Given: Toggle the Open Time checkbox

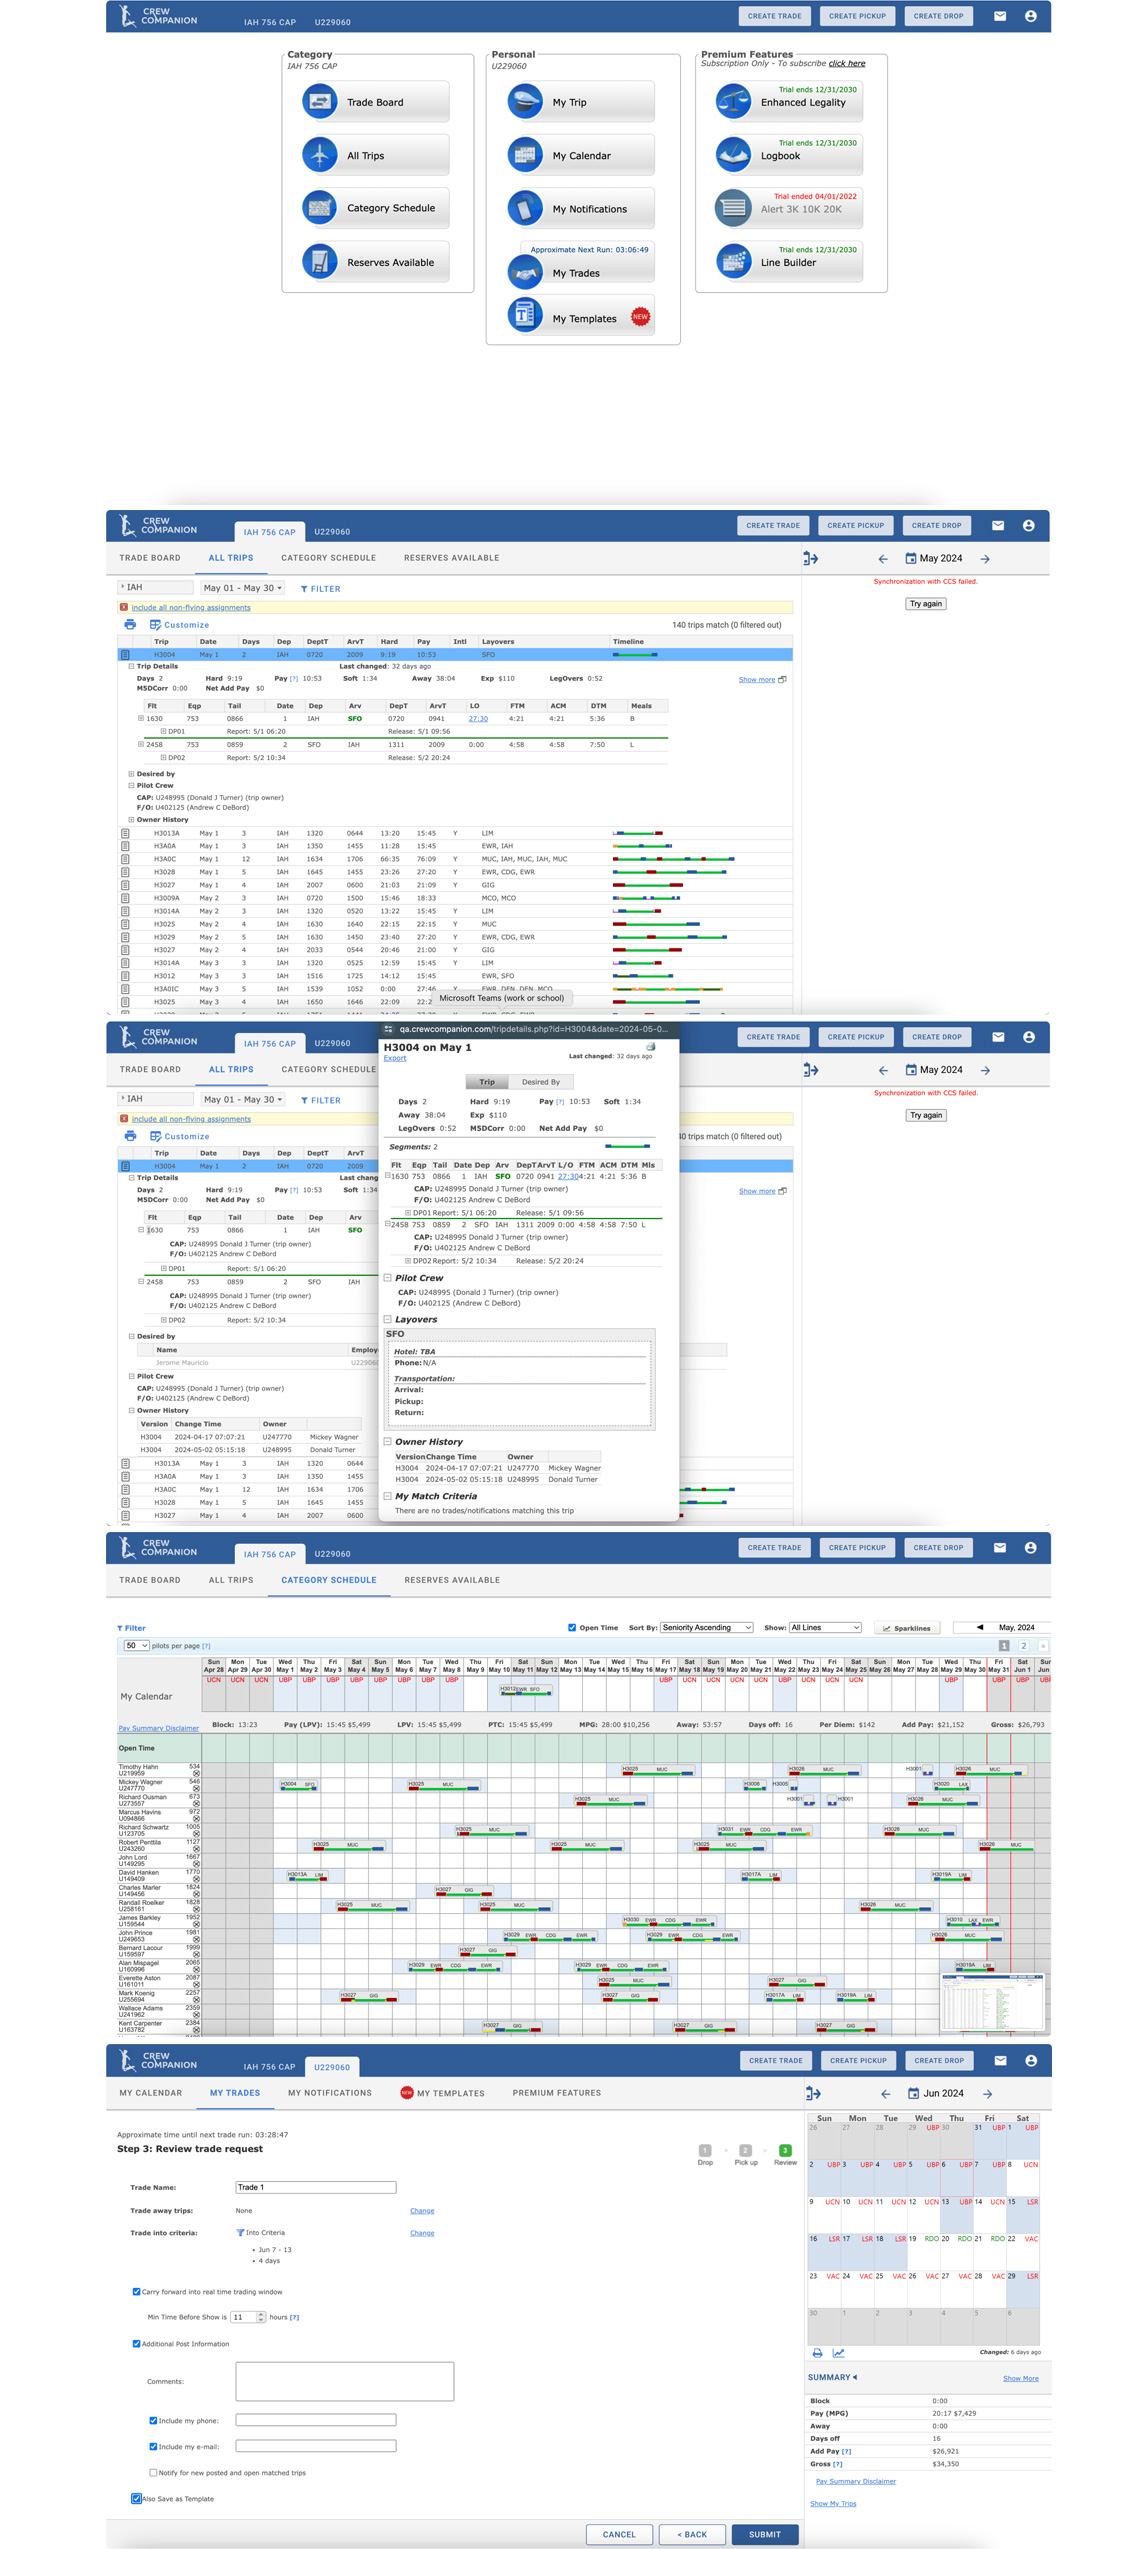Looking at the screenshot, I should [572, 1627].
